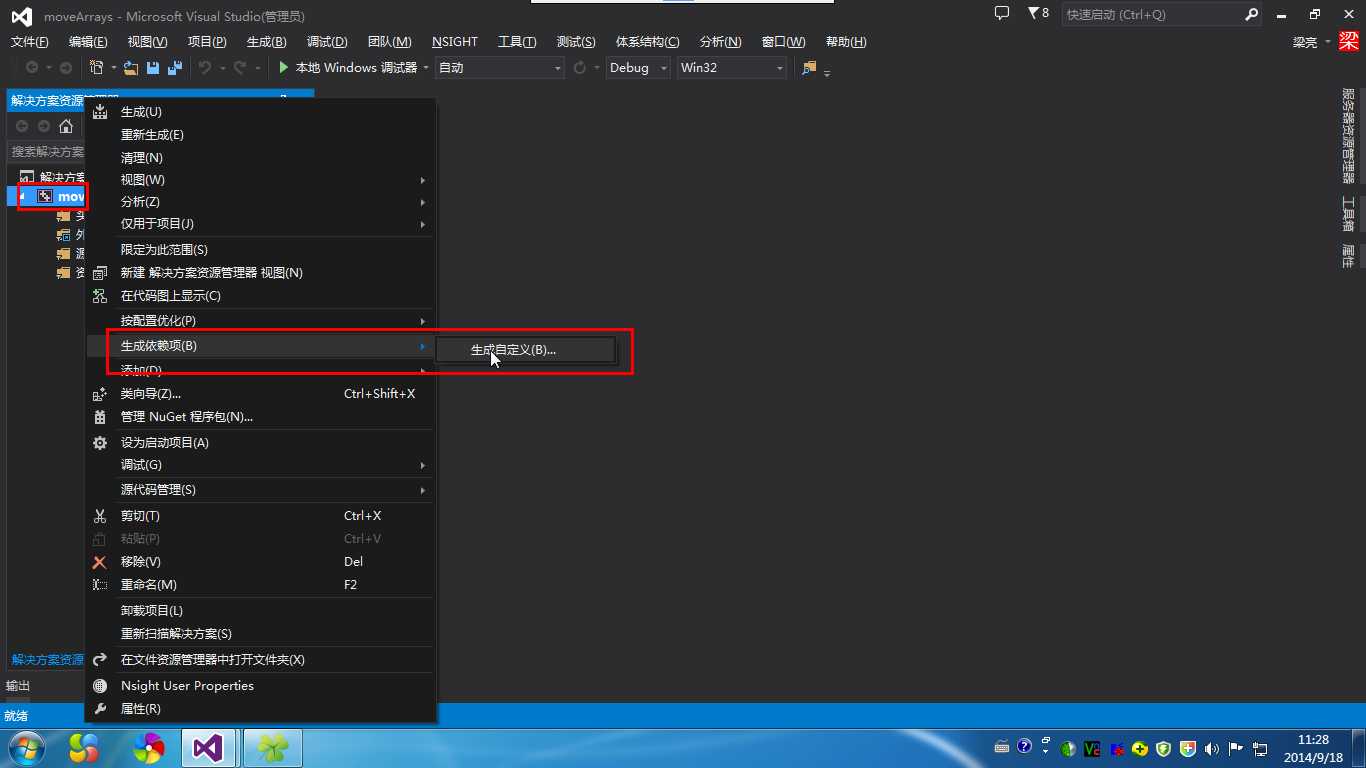Viewport: 1366px width, 768px height.
Task: Open the dropdown arrow next to 本地 Windows 调试器
Action: click(426, 68)
